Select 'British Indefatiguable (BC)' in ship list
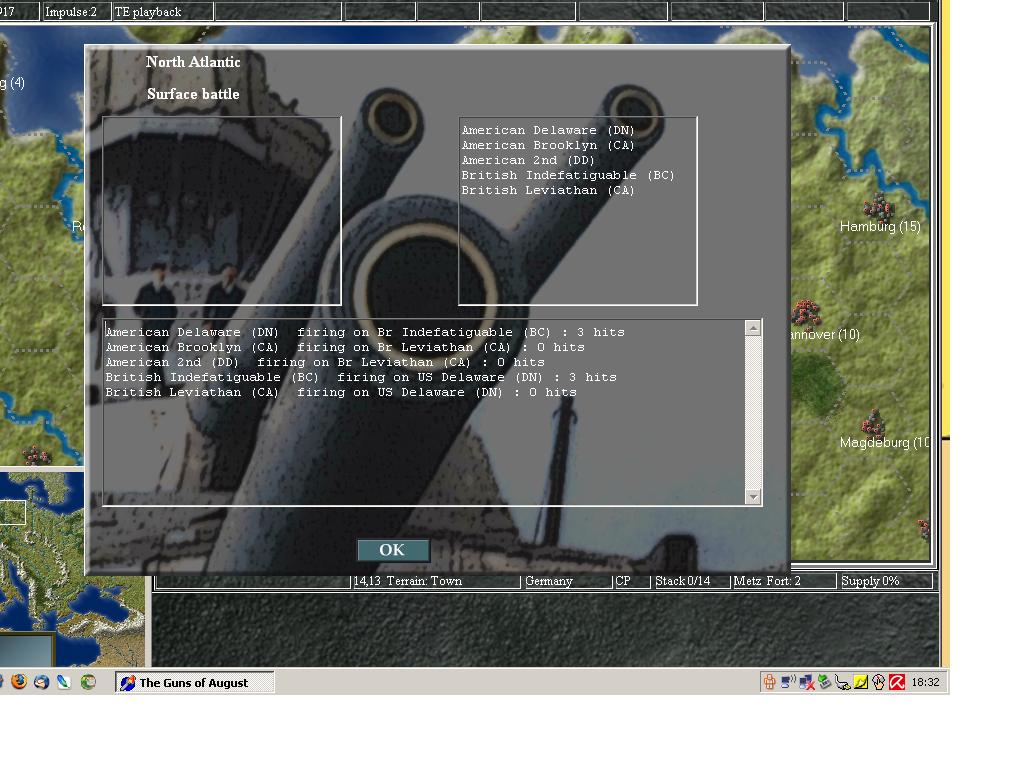Screen dimensions: 1024x768 pos(568,175)
